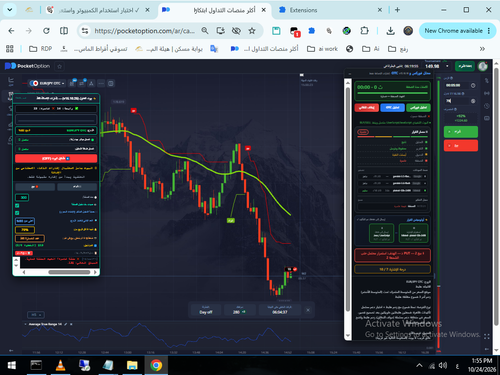Image resolution: width=500 pixels, height=375 pixels.
Task: Click the text field at top of left panel
Action: [x=56, y=119]
